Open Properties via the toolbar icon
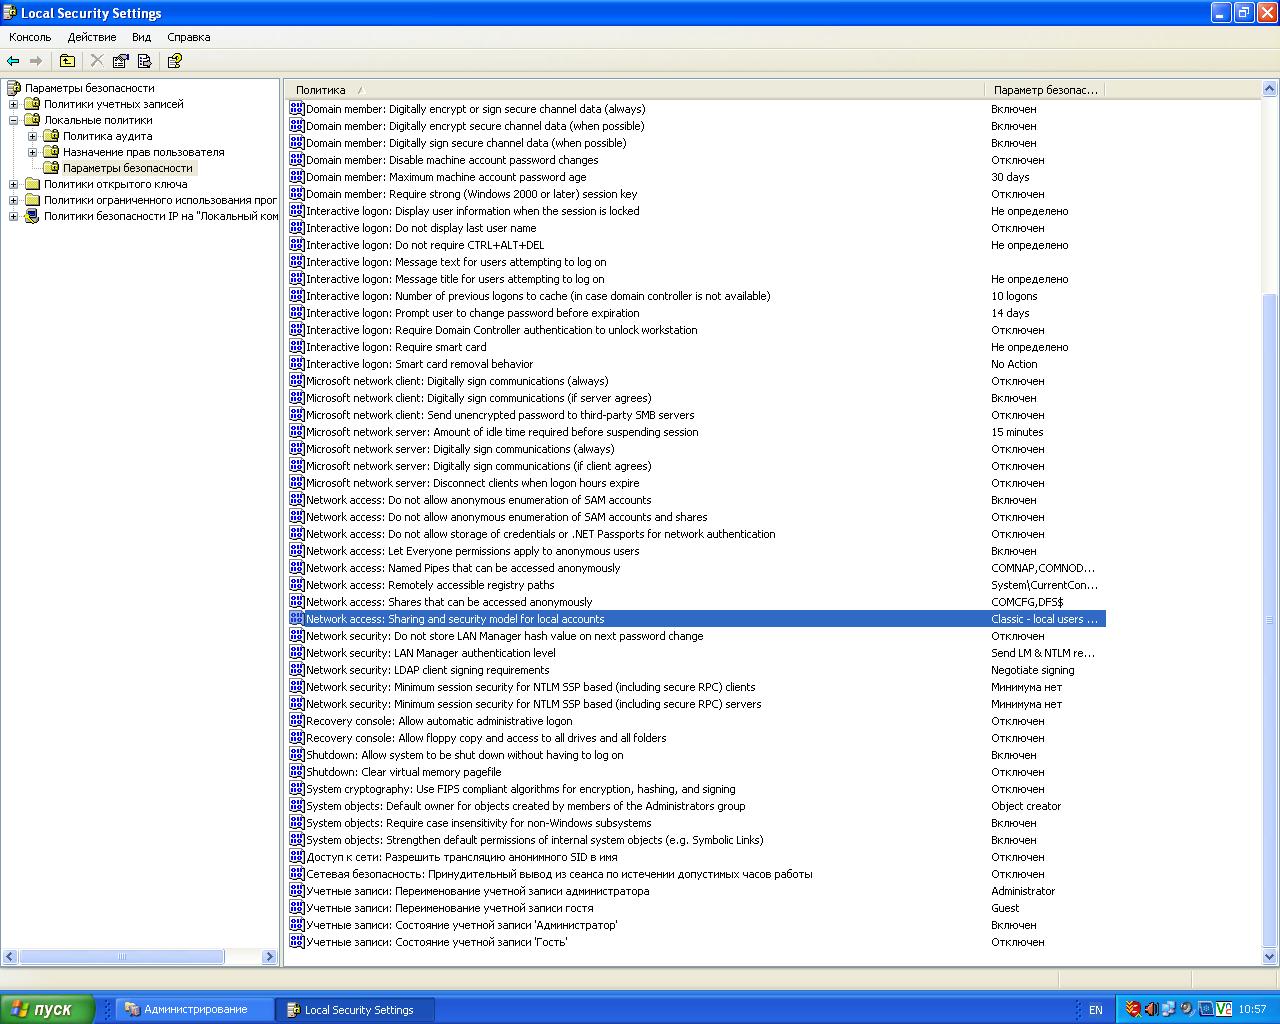The image size is (1280, 1024). (121, 61)
